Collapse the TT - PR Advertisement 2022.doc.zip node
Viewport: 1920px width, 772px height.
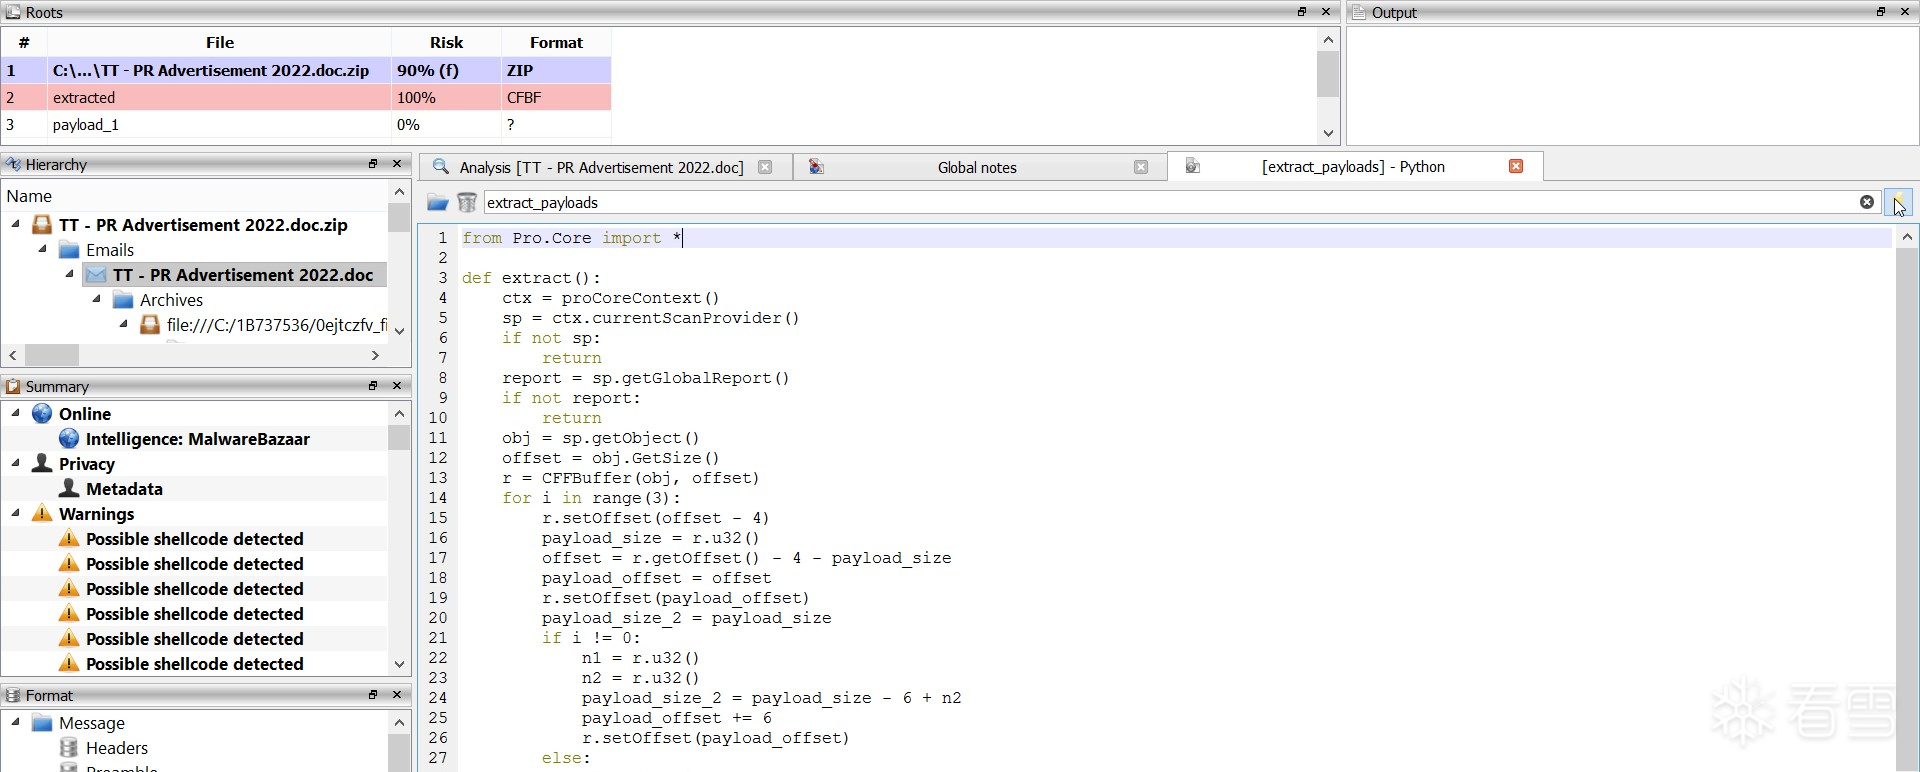(x=16, y=224)
